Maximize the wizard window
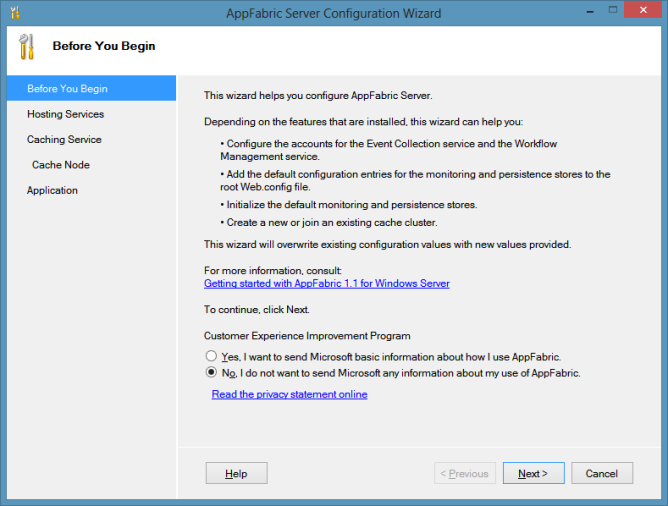Screen dimensions: 668x506 pyautogui.click(x=597, y=10)
